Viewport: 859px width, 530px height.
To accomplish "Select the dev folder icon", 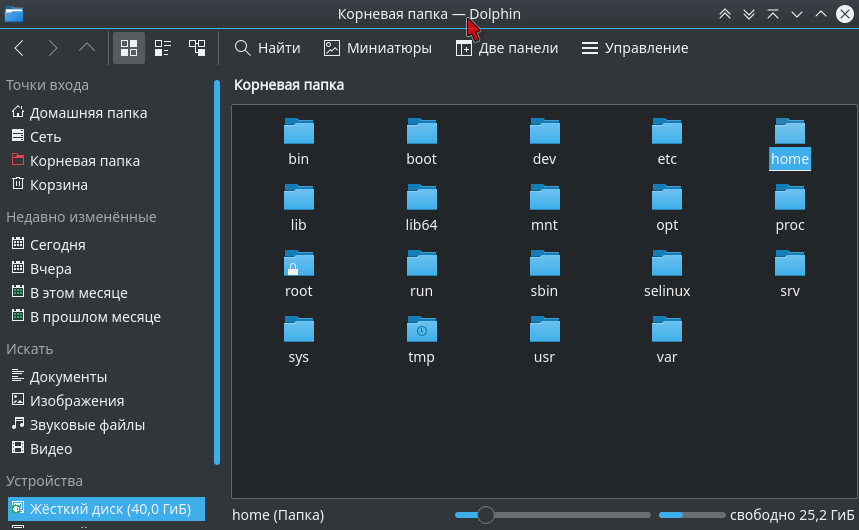I will coord(545,132).
